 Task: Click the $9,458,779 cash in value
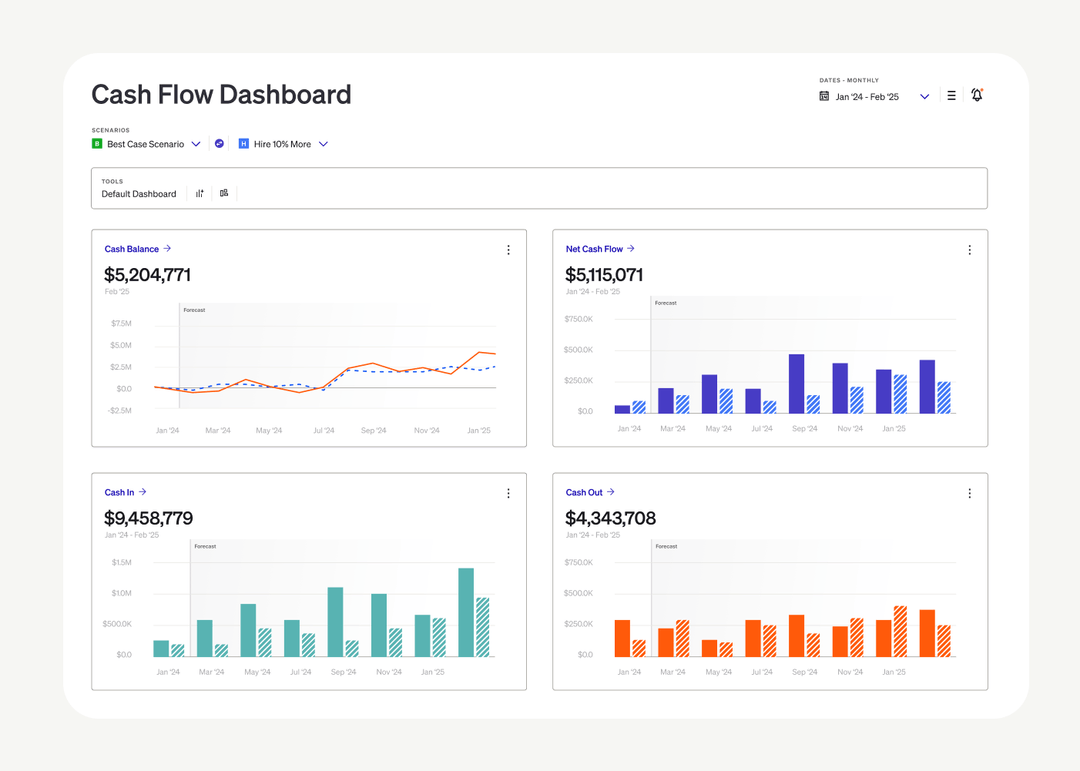(x=148, y=518)
